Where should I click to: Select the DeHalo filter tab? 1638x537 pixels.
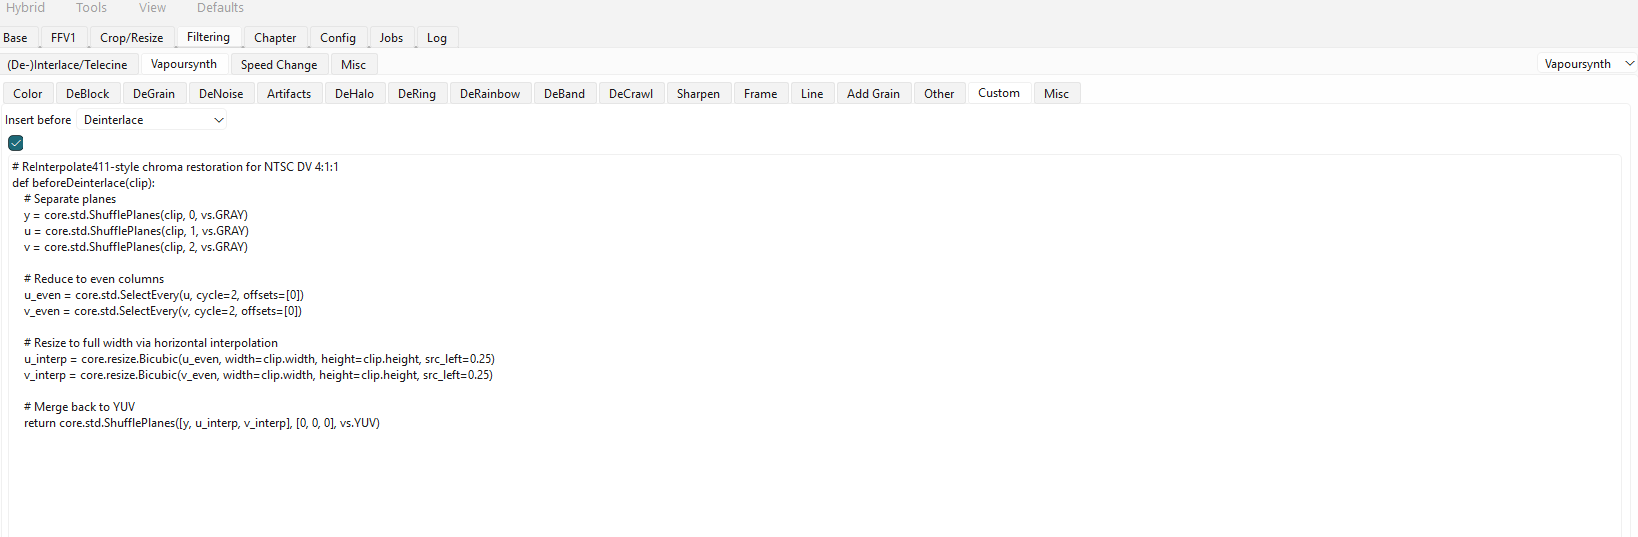(x=354, y=94)
